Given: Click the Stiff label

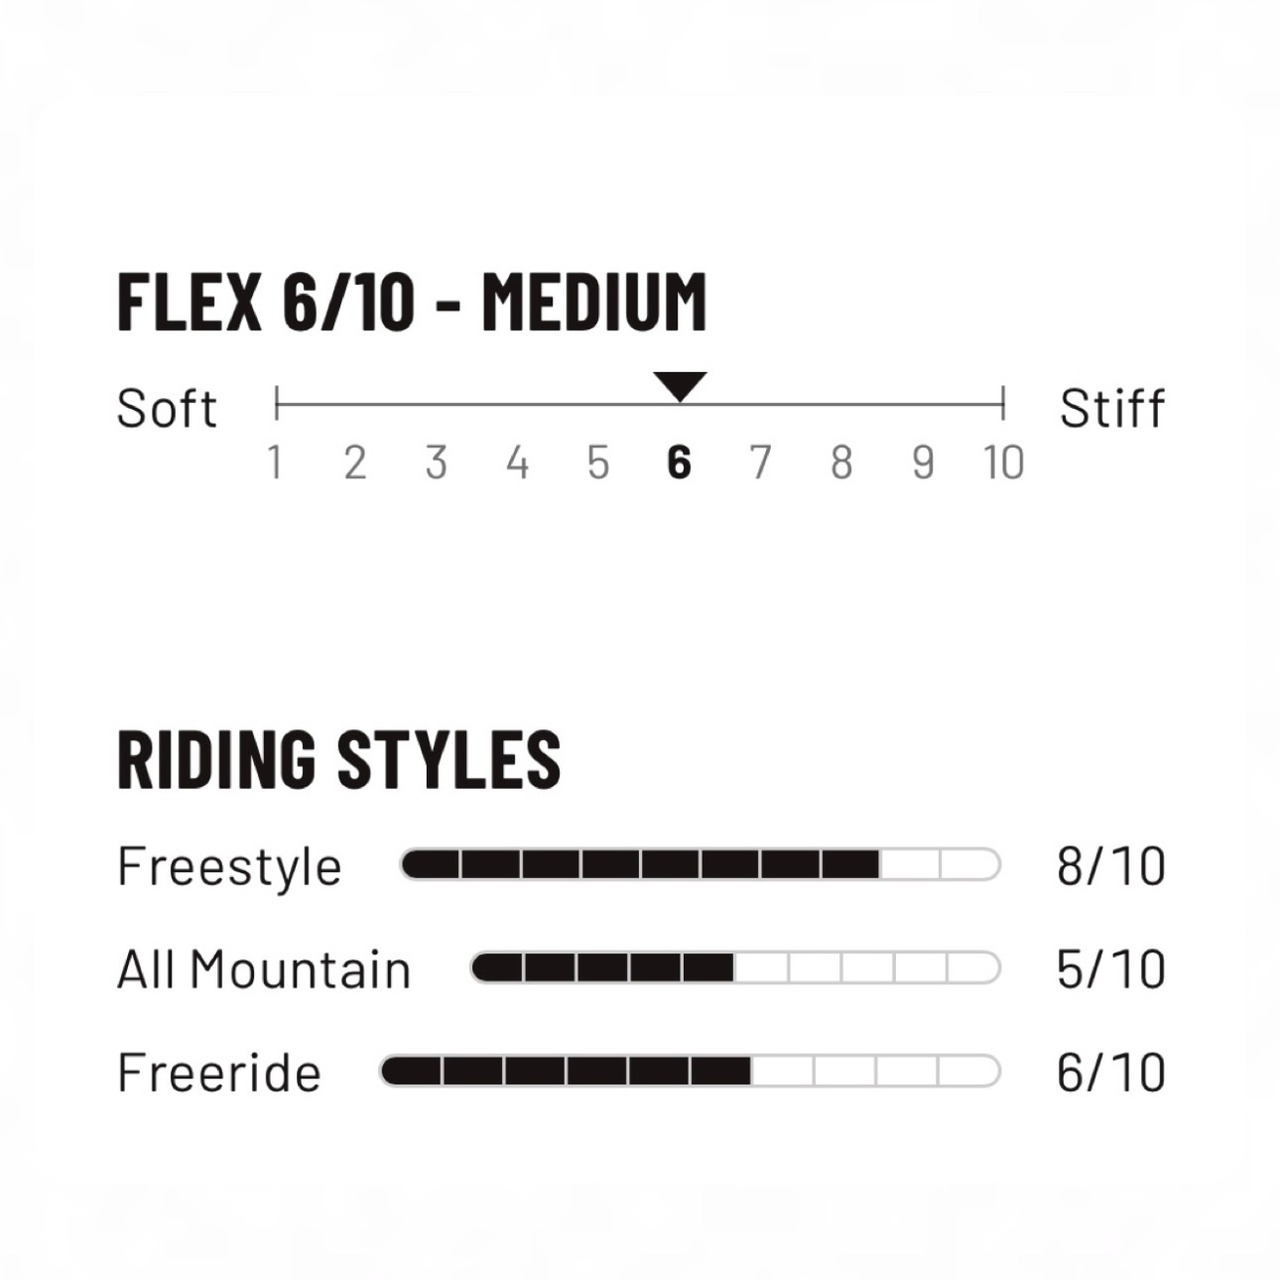Looking at the screenshot, I should click(x=1112, y=408).
